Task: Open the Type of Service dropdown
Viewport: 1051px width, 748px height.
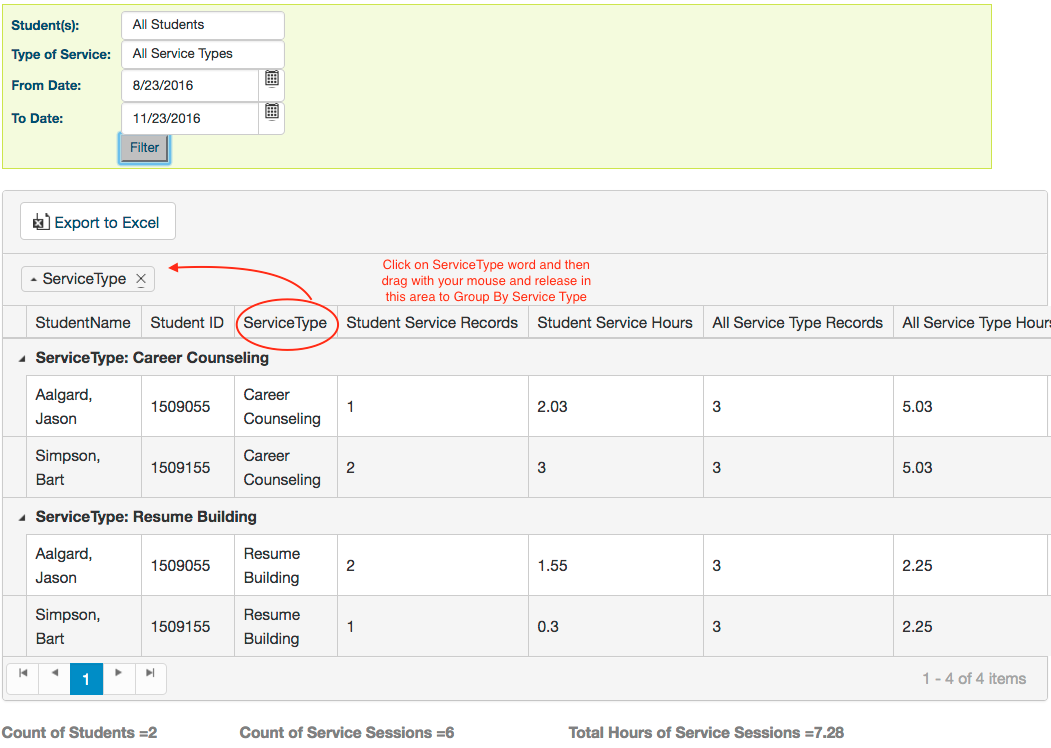Action: (202, 54)
